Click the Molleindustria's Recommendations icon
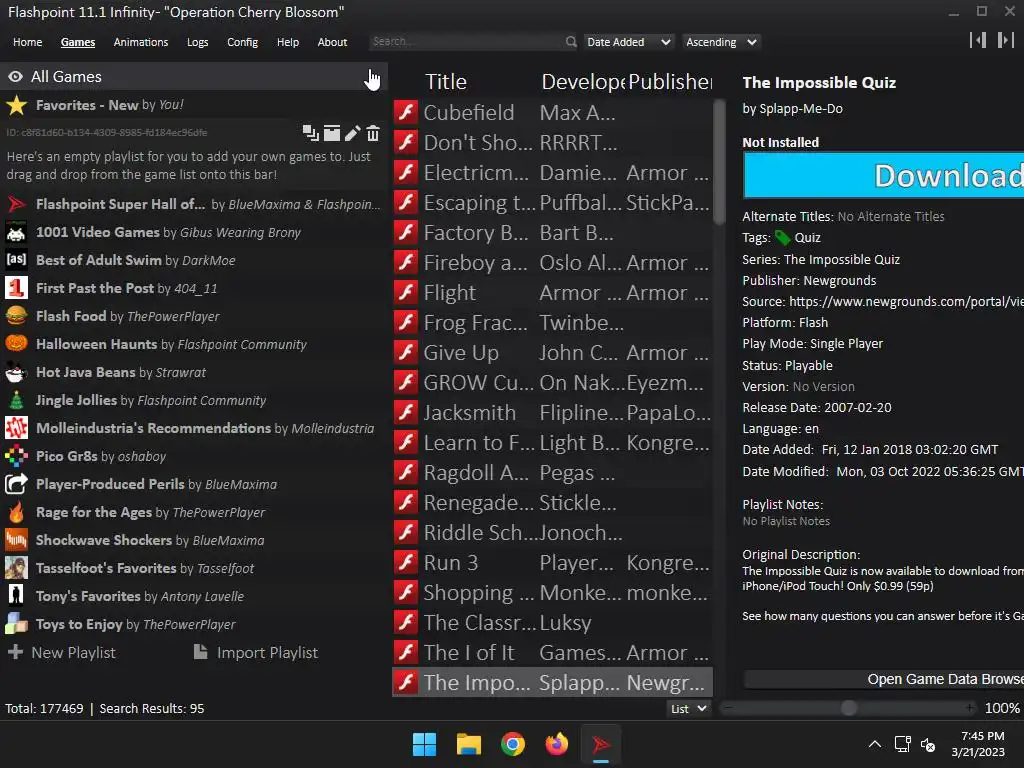This screenshot has height=768, width=1024. click(x=16, y=428)
